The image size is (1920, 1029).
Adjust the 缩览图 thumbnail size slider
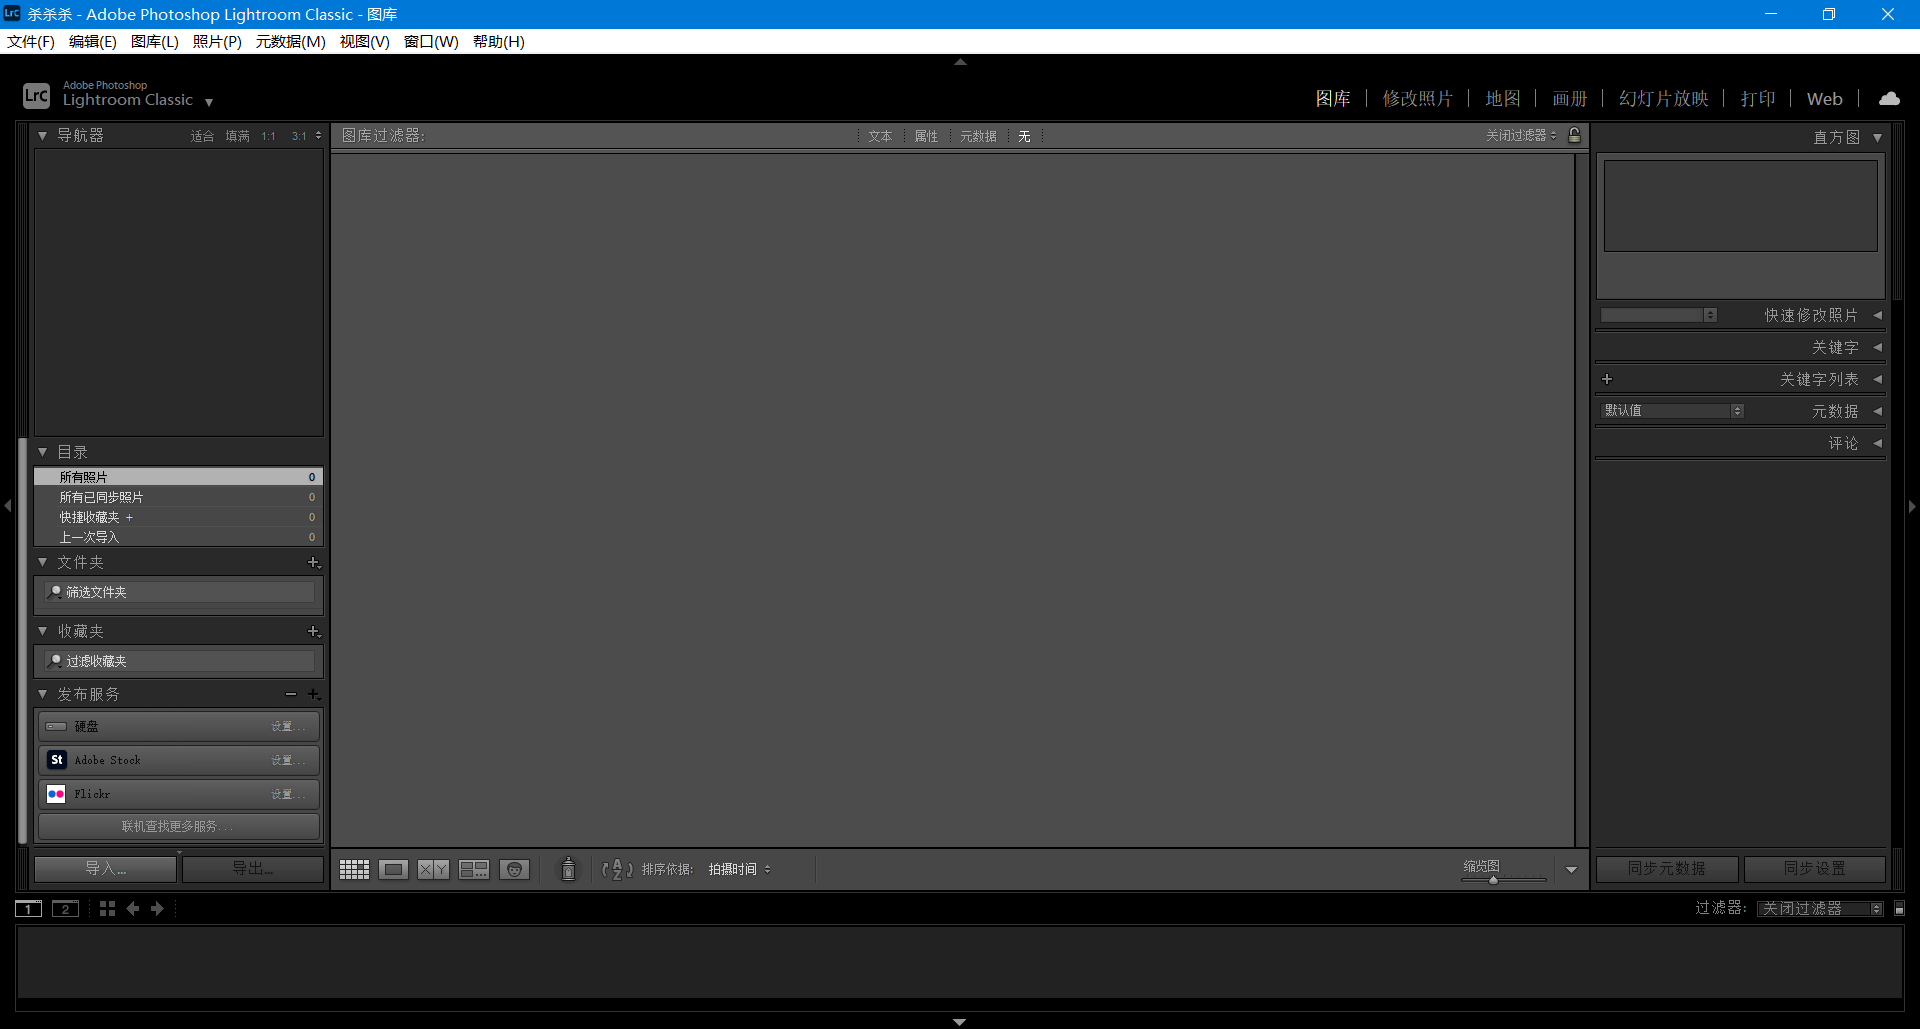1494,880
